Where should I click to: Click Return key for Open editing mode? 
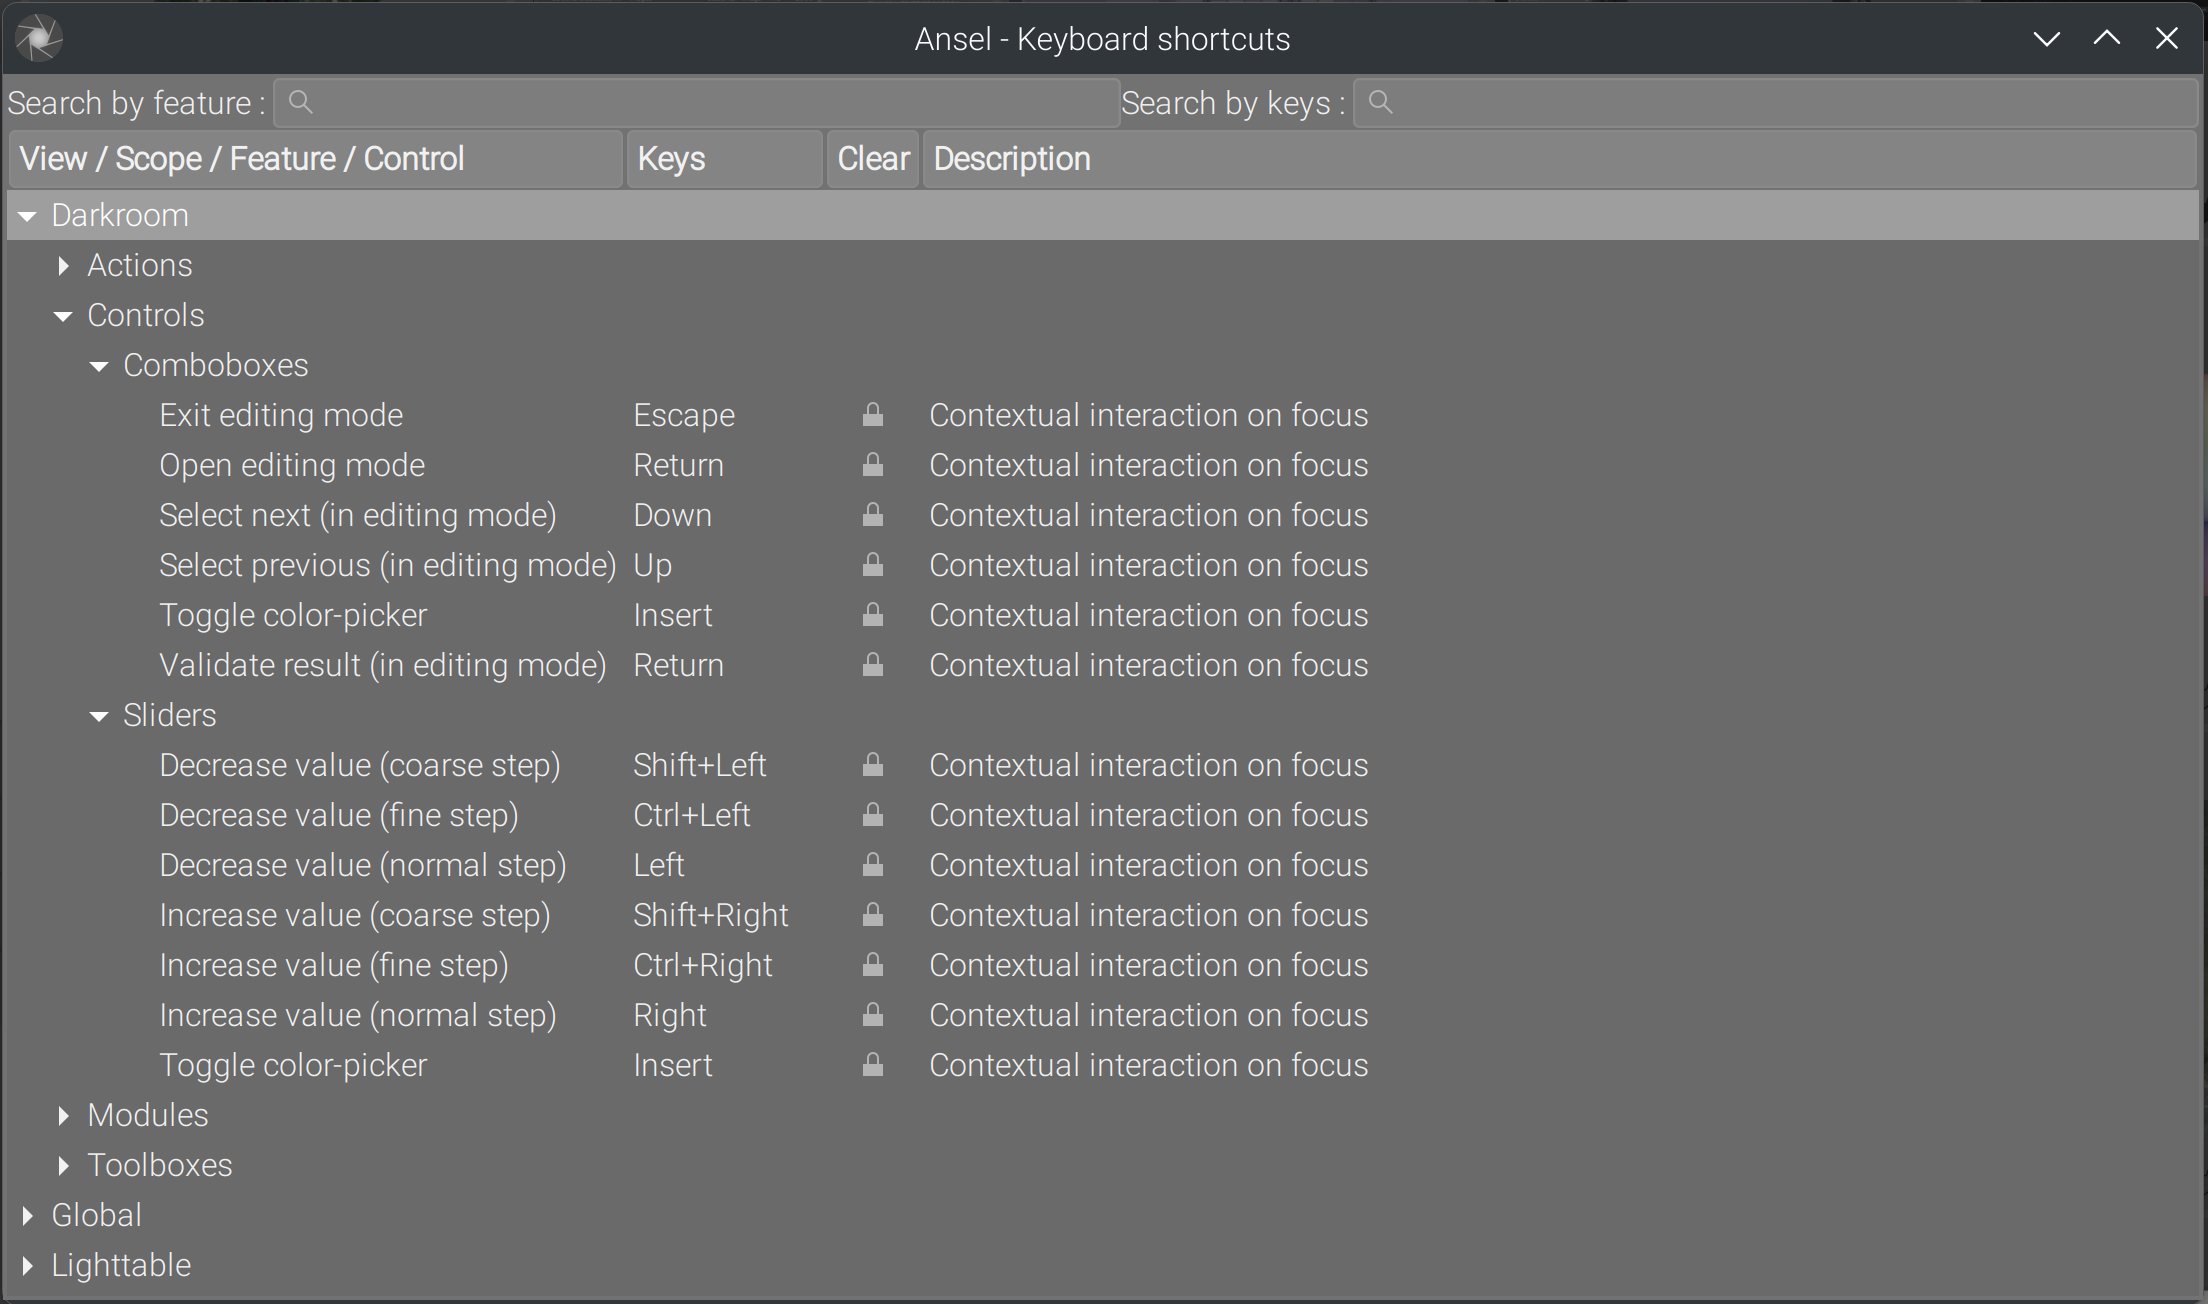tap(678, 466)
